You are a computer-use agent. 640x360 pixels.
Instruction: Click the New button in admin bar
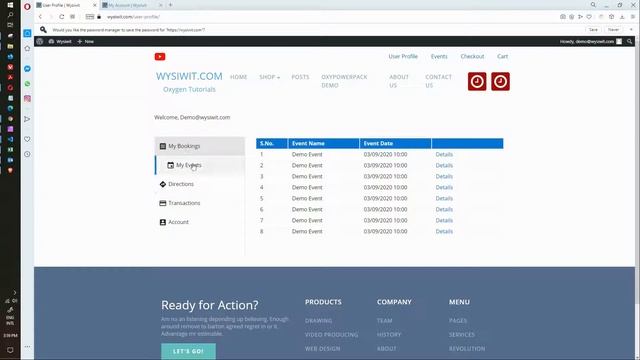pos(86,41)
